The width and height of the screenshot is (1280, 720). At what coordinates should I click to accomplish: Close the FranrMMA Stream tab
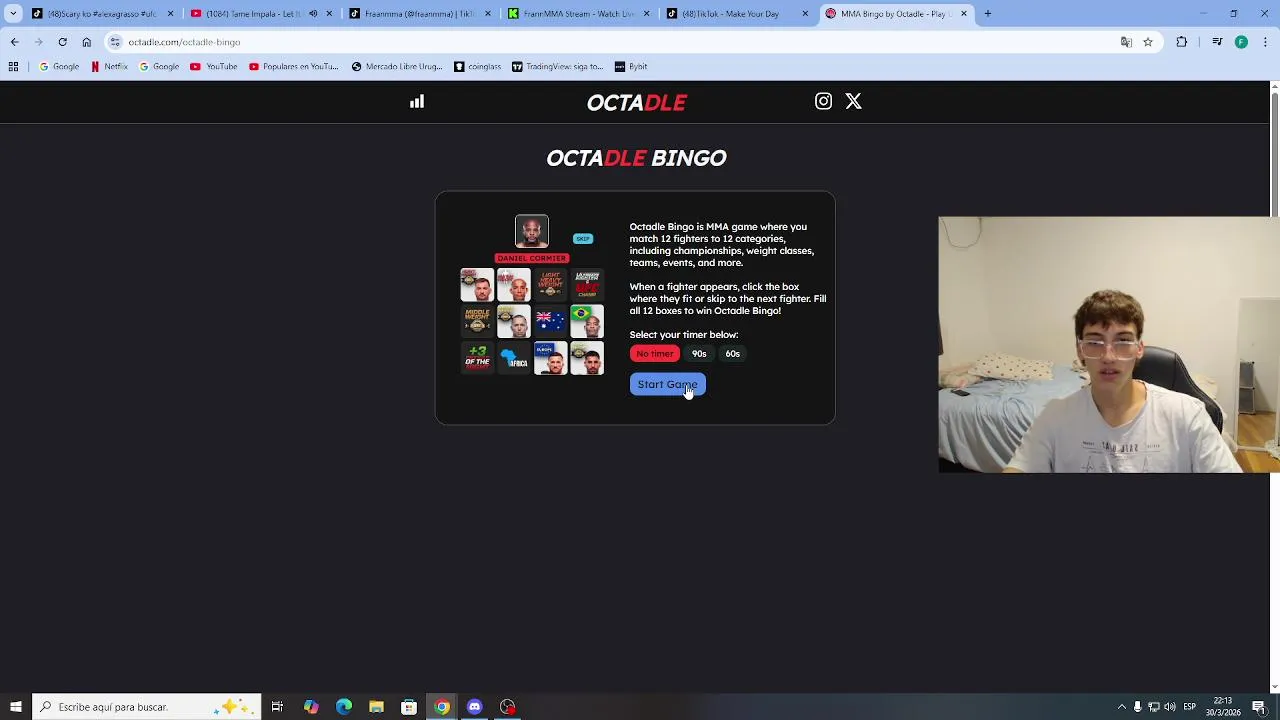646,14
